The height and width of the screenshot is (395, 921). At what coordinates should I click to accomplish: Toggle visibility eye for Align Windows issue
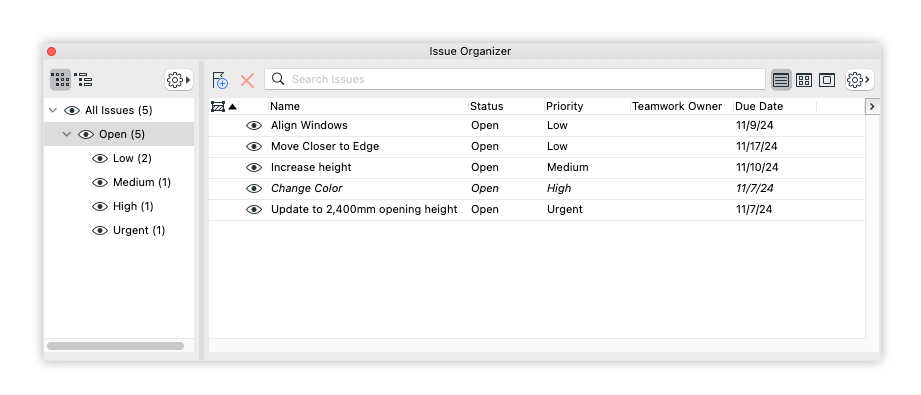tap(254, 125)
